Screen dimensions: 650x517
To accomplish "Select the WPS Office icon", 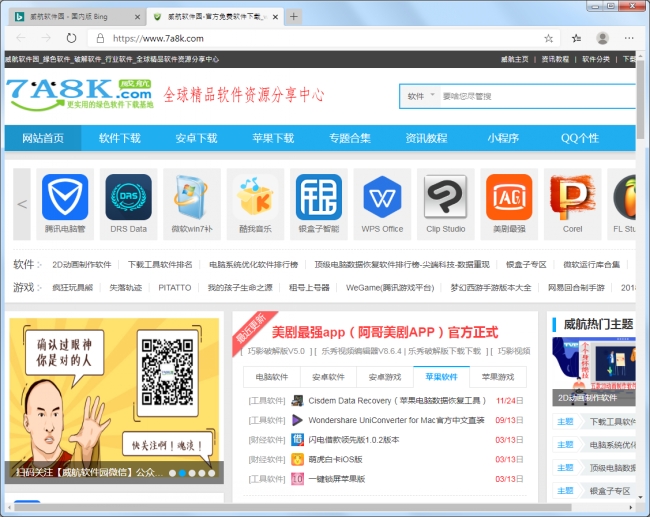I will [x=381, y=197].
